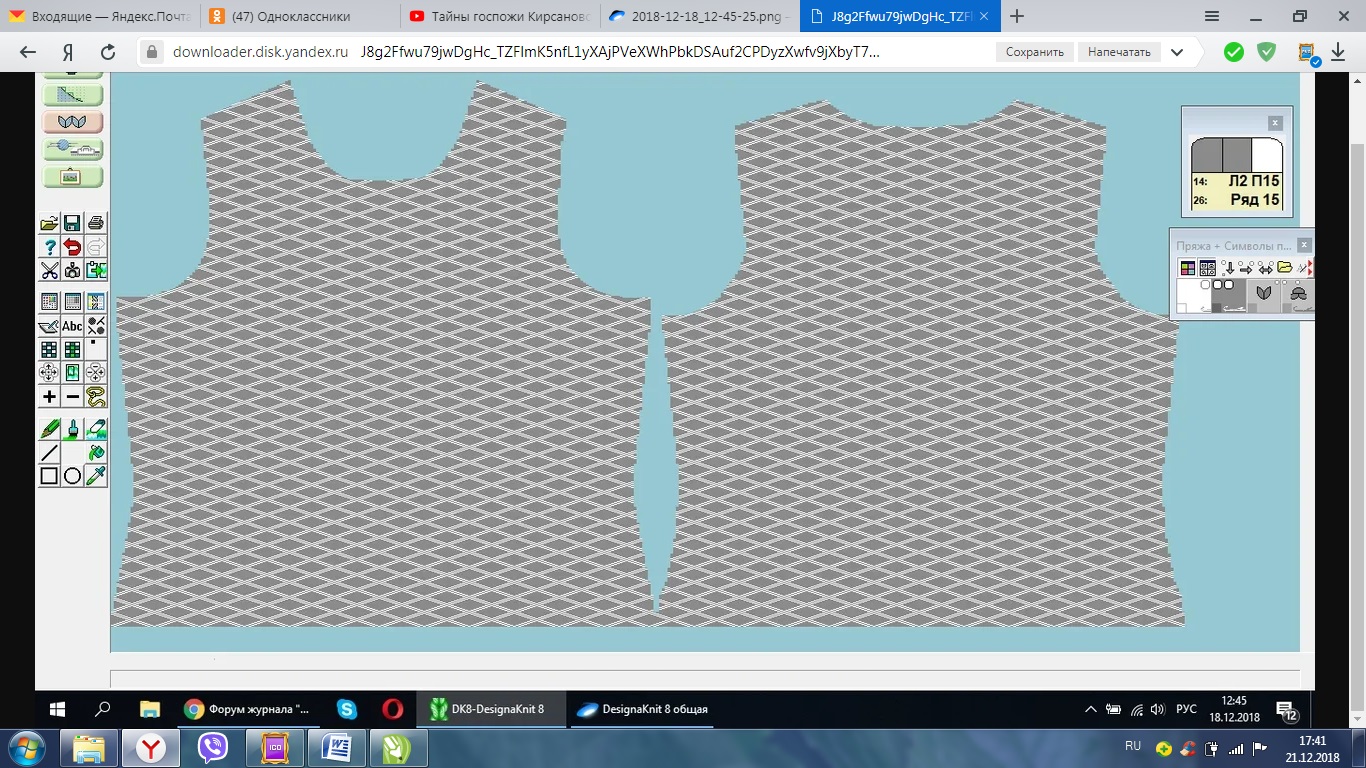Open the Interactive Knitting section button
Viewport: 1366px width, 768px height.
(73, 149)
